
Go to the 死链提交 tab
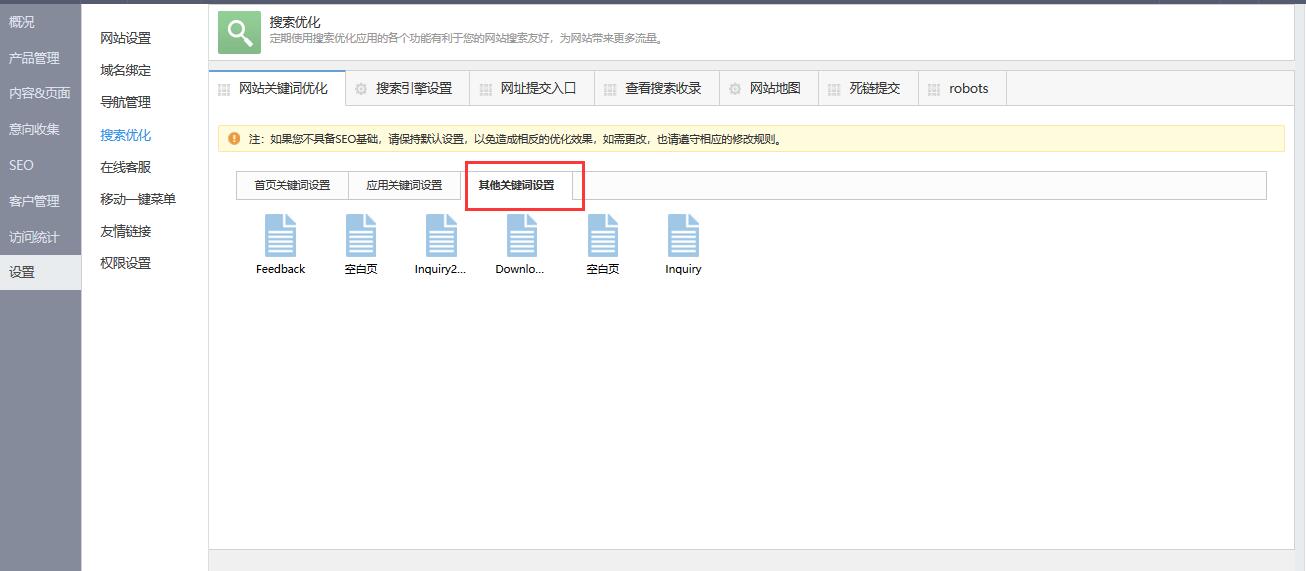click(868, 88)
